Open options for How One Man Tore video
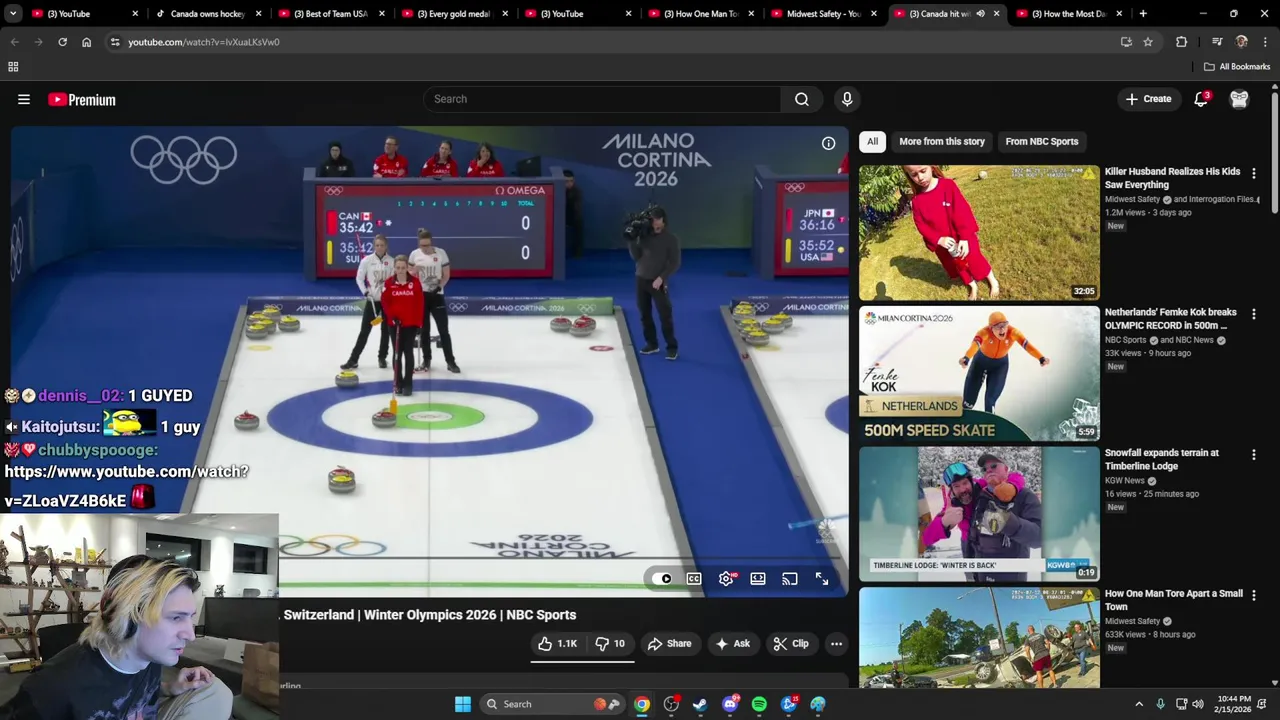Screen dimensions: 1280x720 tap(1254, 596)
